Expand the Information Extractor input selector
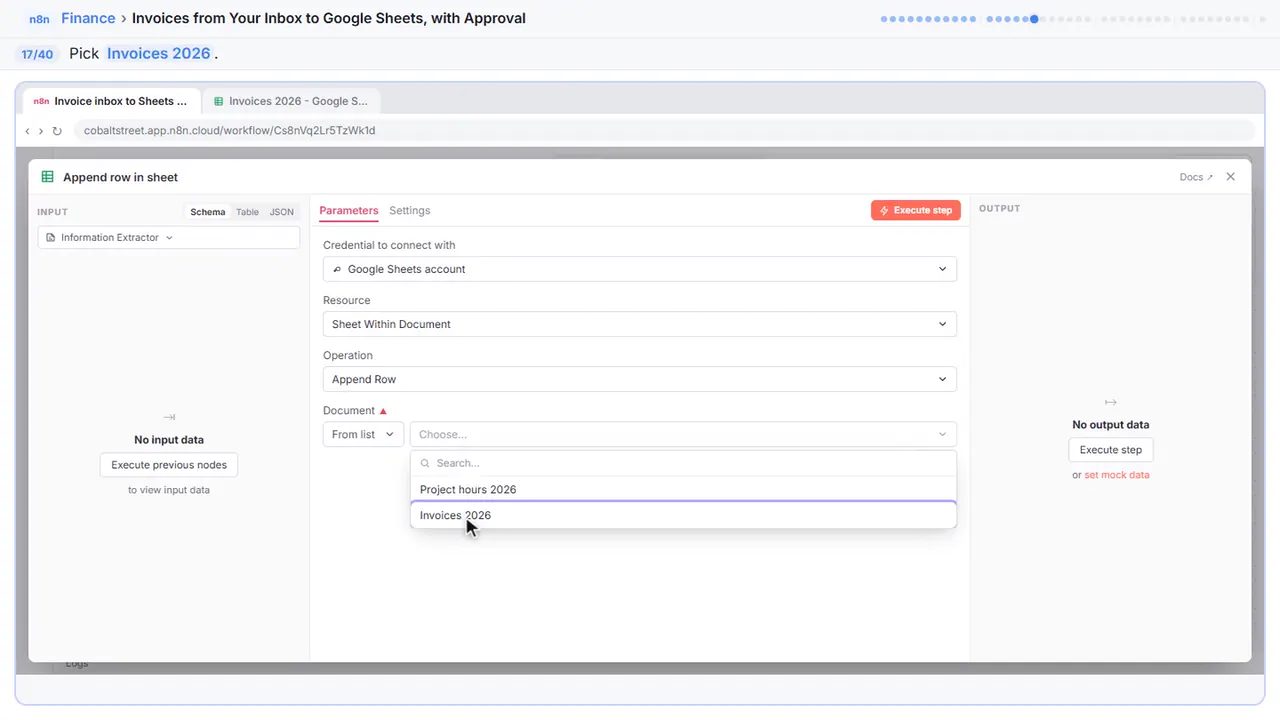The height and width of the screenshot is (720, 1280). (x=169, y=237)
